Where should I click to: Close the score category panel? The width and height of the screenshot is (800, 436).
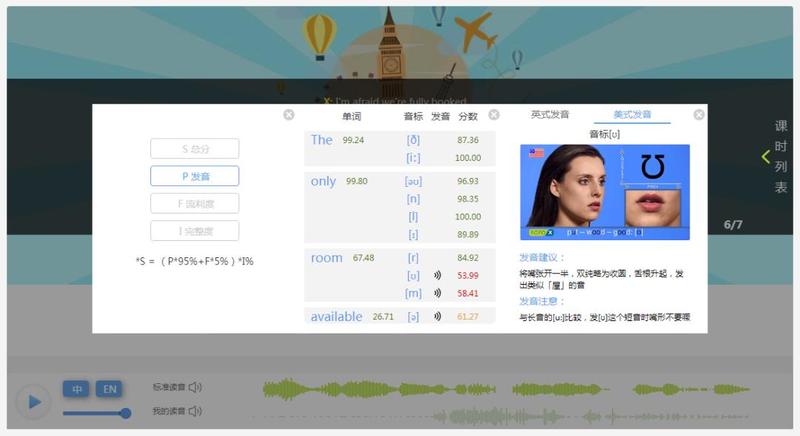(x=289, y=115)
